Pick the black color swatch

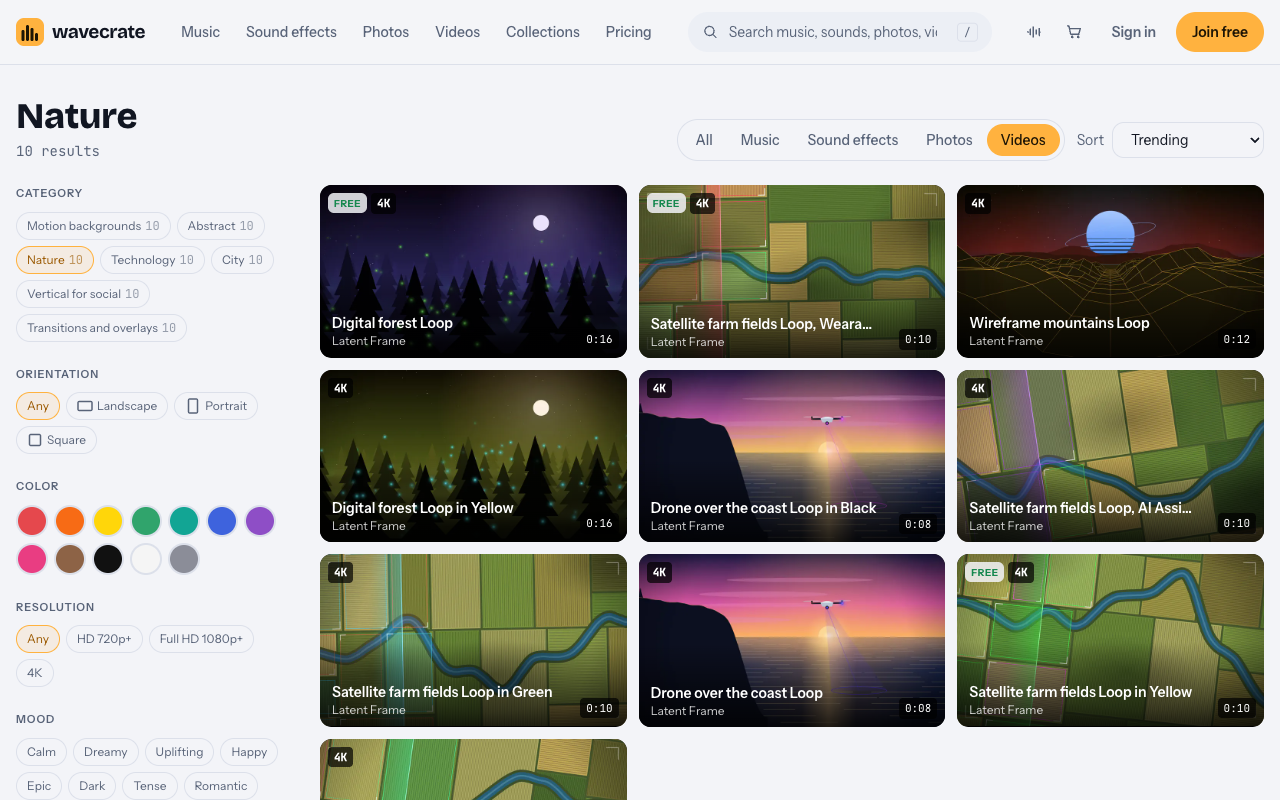(108, 559)
